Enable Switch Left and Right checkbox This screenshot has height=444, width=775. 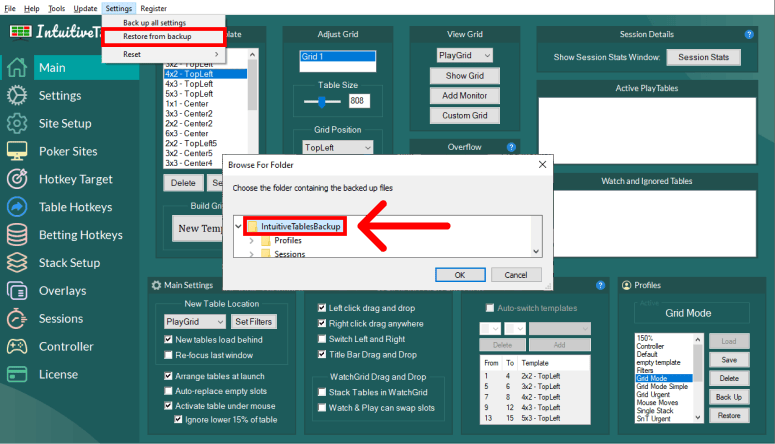click(322, 339)
